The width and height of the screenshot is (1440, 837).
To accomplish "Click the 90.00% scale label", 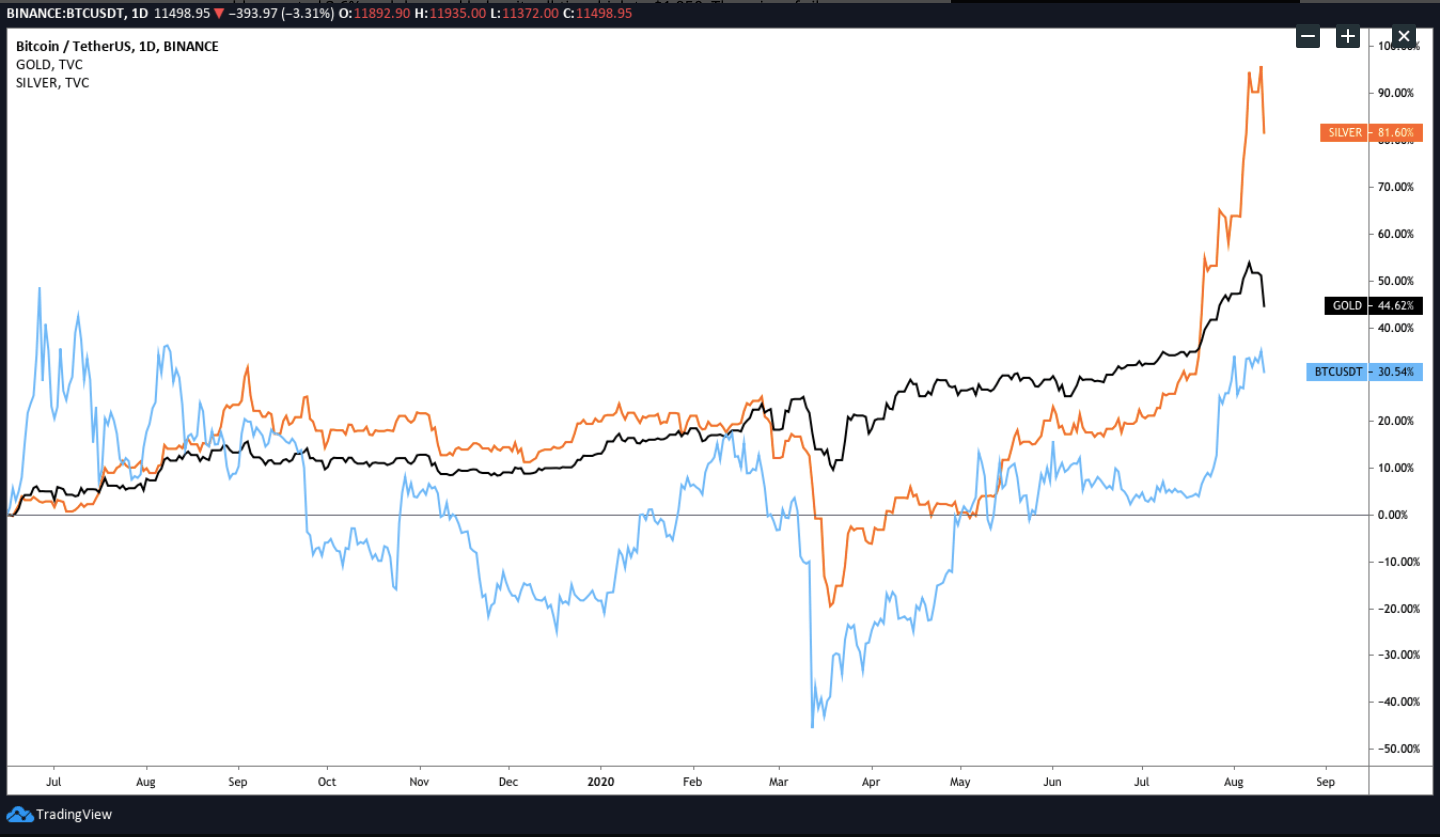I will pyautogui.click(x=1397, y=93).
